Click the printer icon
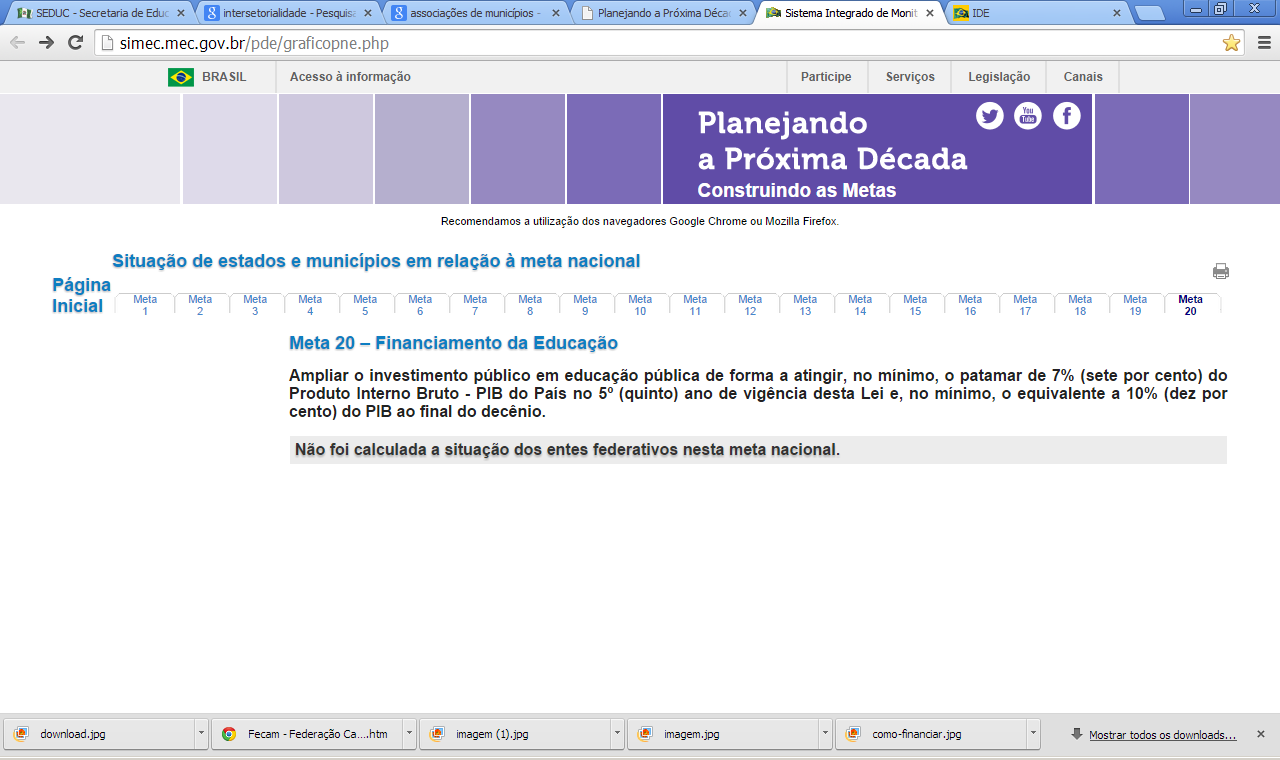Screen dimensions: 1280x760 click(1221, 271)
